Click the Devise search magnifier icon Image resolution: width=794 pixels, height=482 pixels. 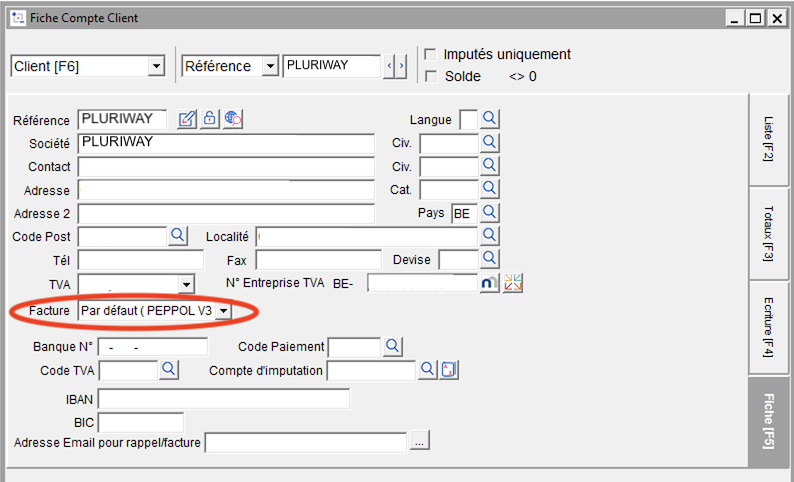coord(490,260)
